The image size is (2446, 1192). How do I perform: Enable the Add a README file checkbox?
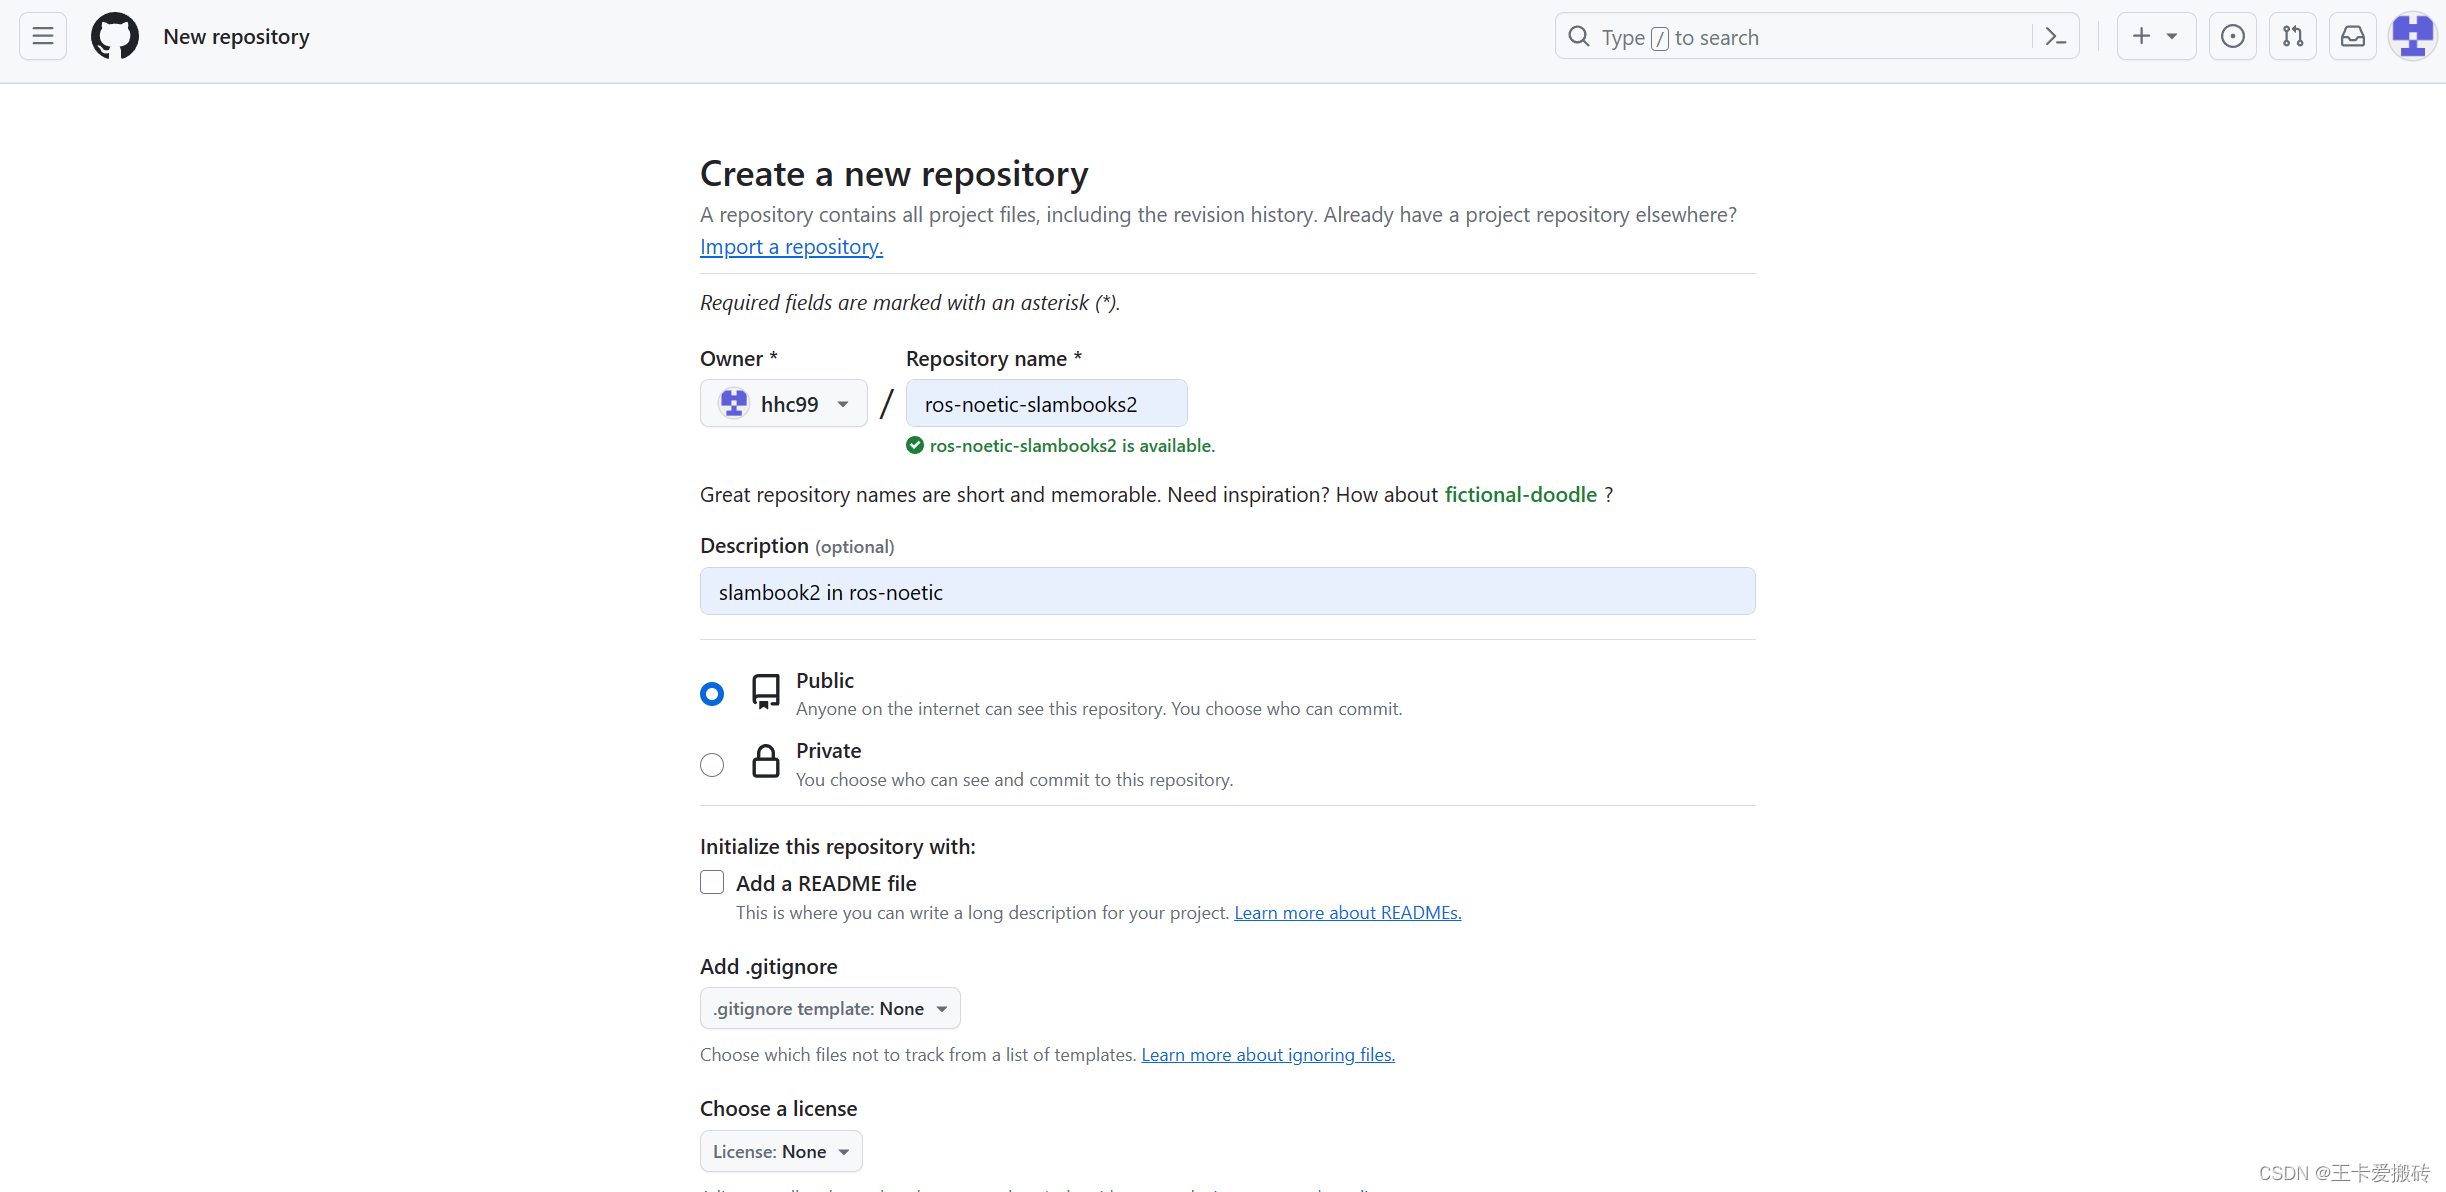coord(711,882)
